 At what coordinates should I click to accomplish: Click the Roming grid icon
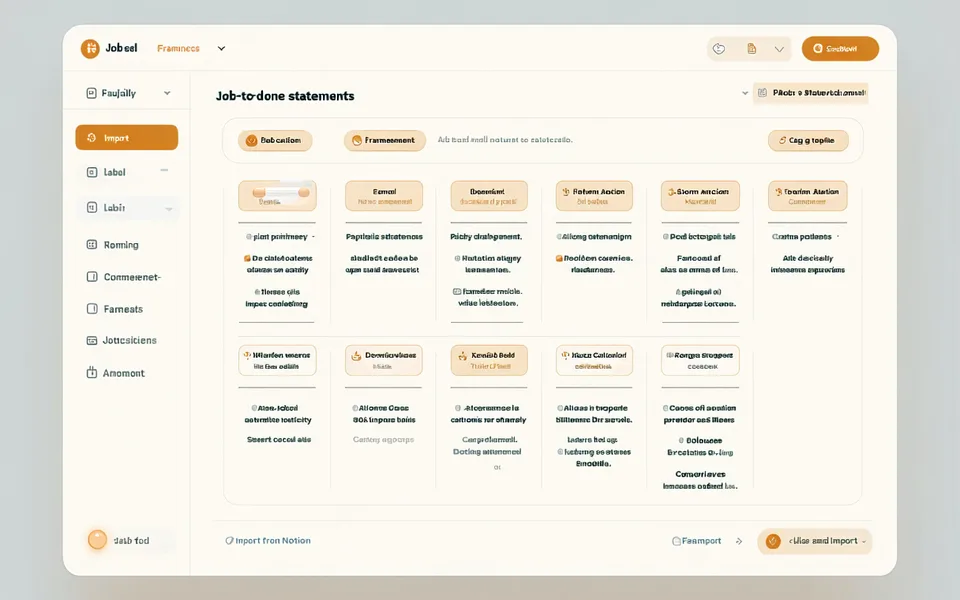[92, 245]
